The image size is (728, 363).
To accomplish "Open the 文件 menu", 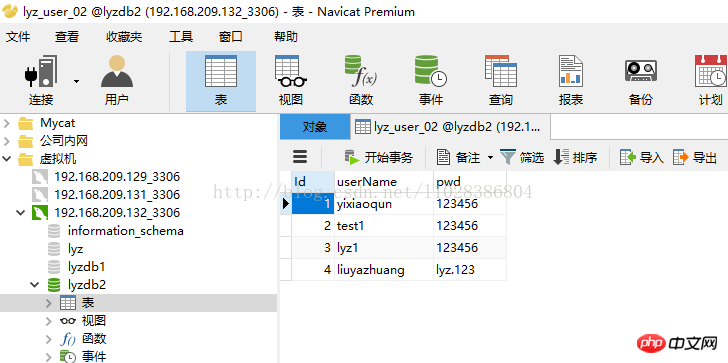I will [x=18, y=37].
